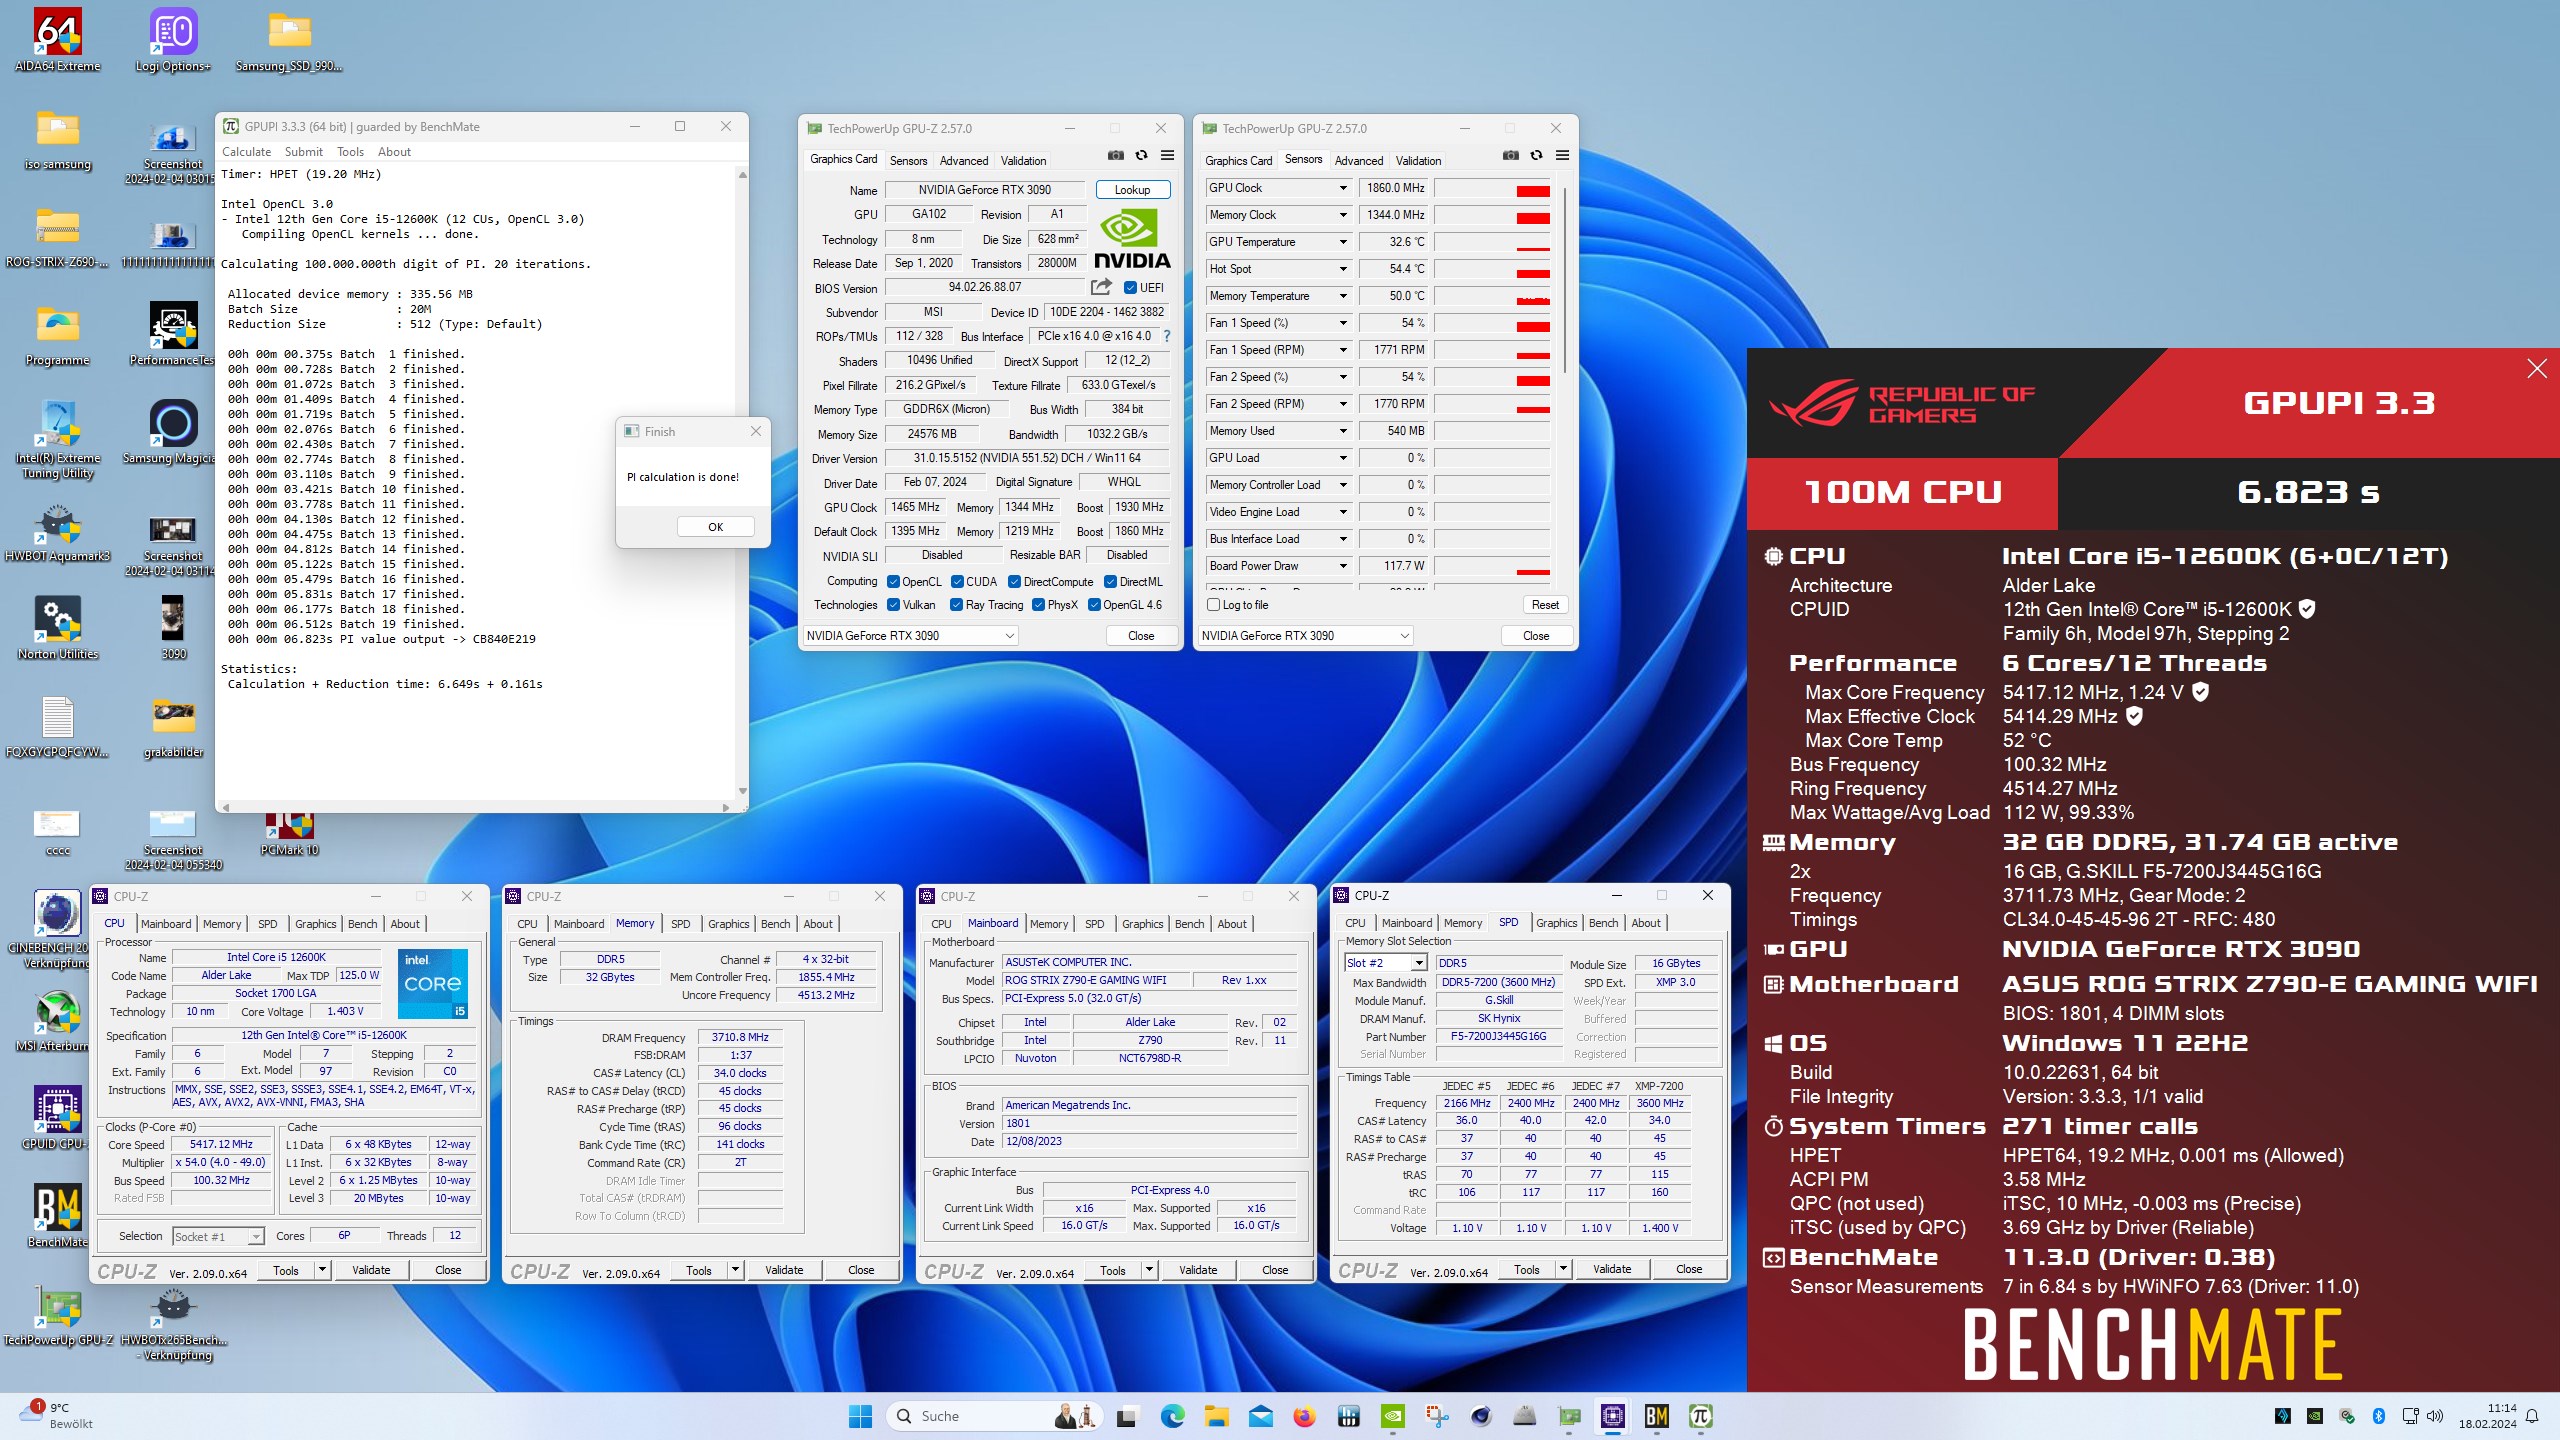This screenshot has height=1440, width=2560.
Task: Select BenchMate desktop icon
Action: coord(58,1216)
